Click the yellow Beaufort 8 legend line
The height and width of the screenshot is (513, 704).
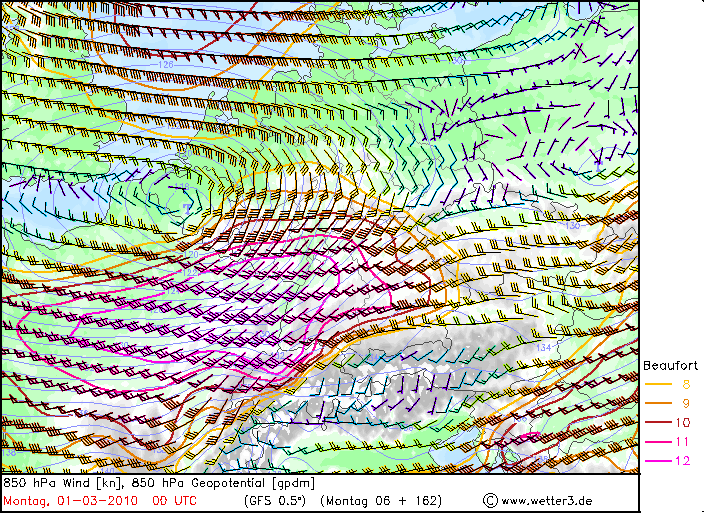coord(657,384)
